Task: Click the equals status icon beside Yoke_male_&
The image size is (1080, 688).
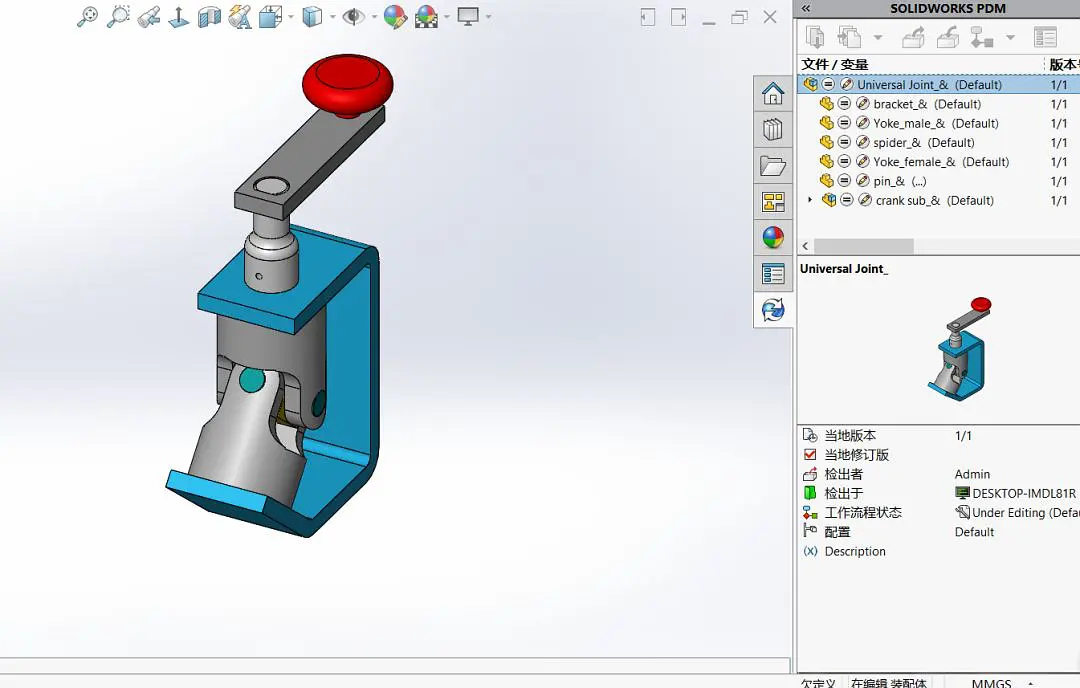Action: pos(844,123)
